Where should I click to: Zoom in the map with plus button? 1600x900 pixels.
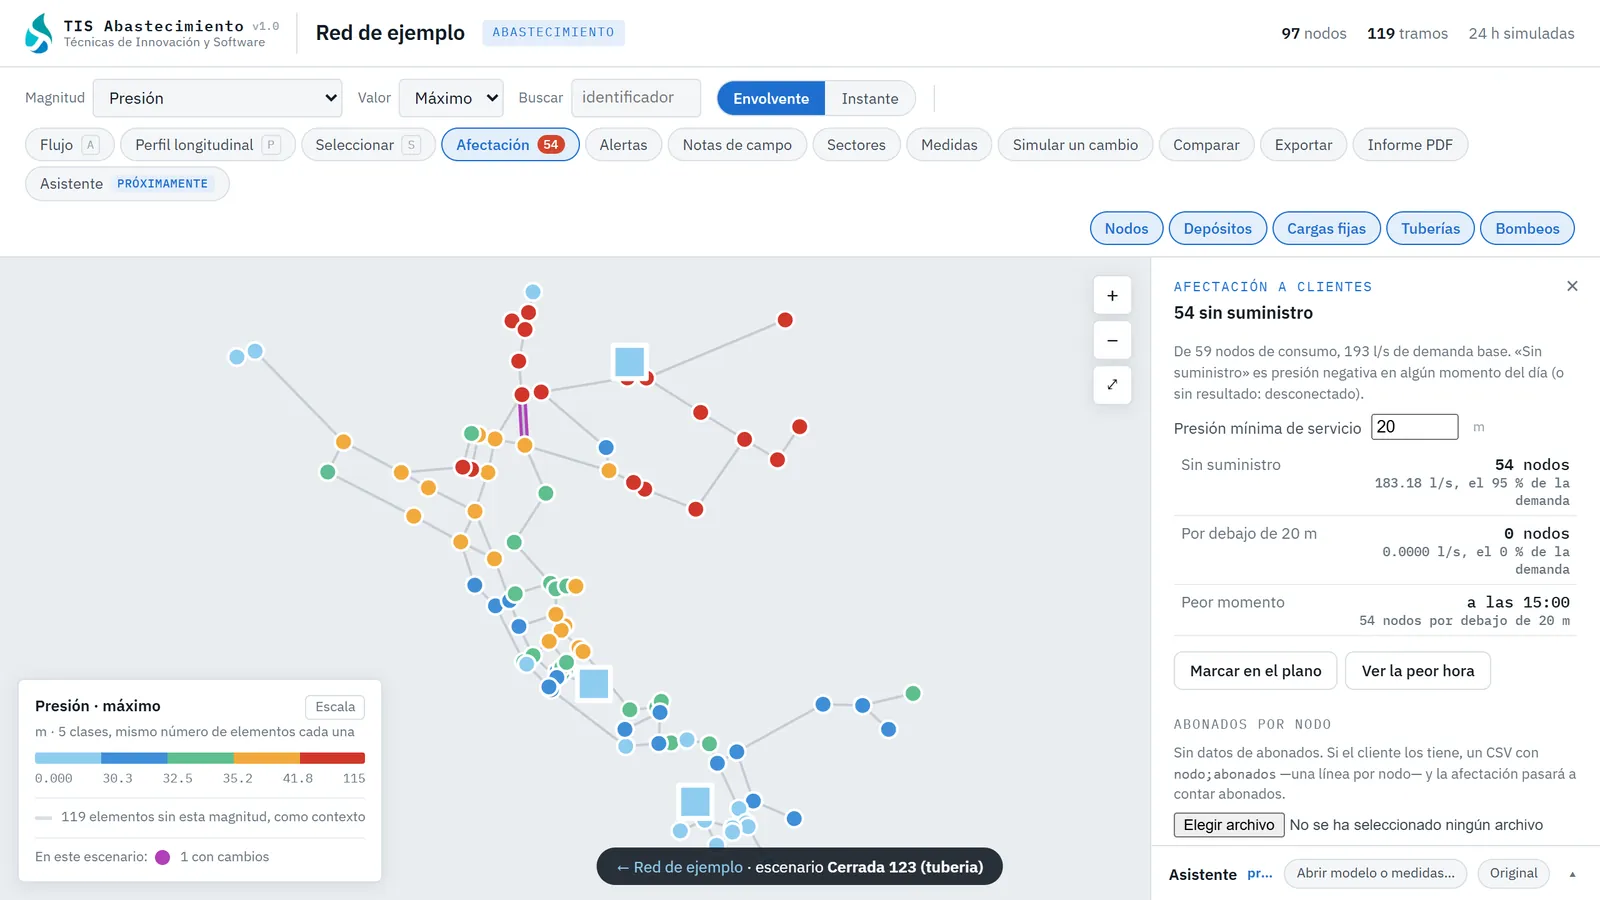[x=1112, y=296]
